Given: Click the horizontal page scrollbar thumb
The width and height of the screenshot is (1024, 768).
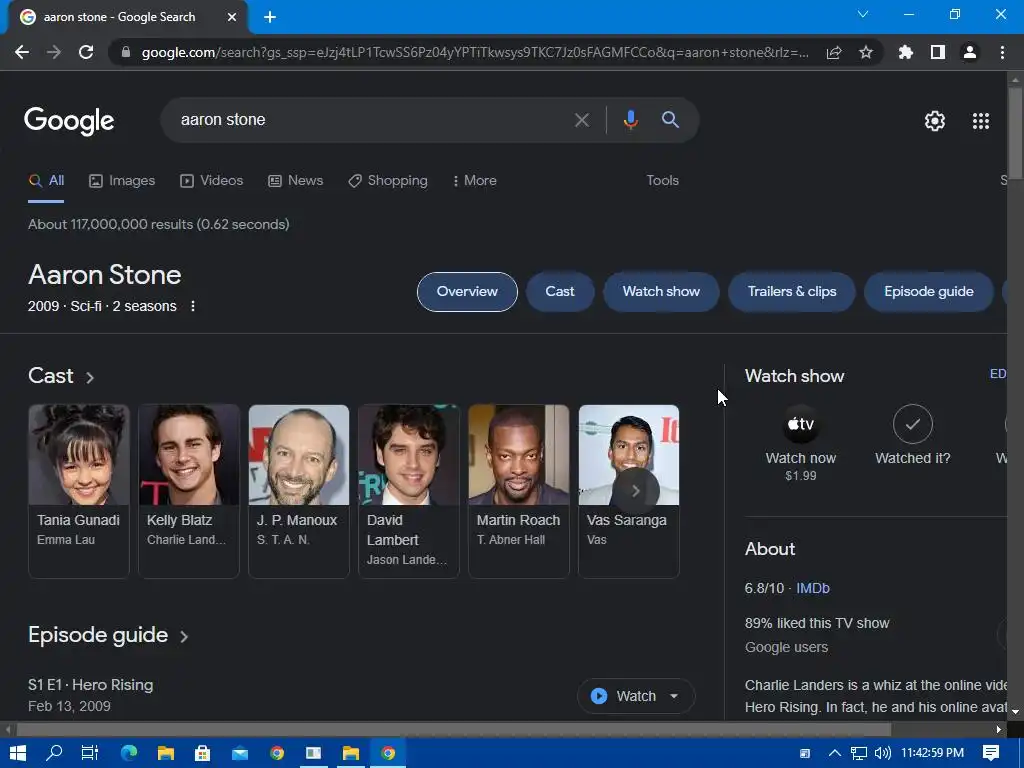Looking at the screenshot, I should (454, 729).
